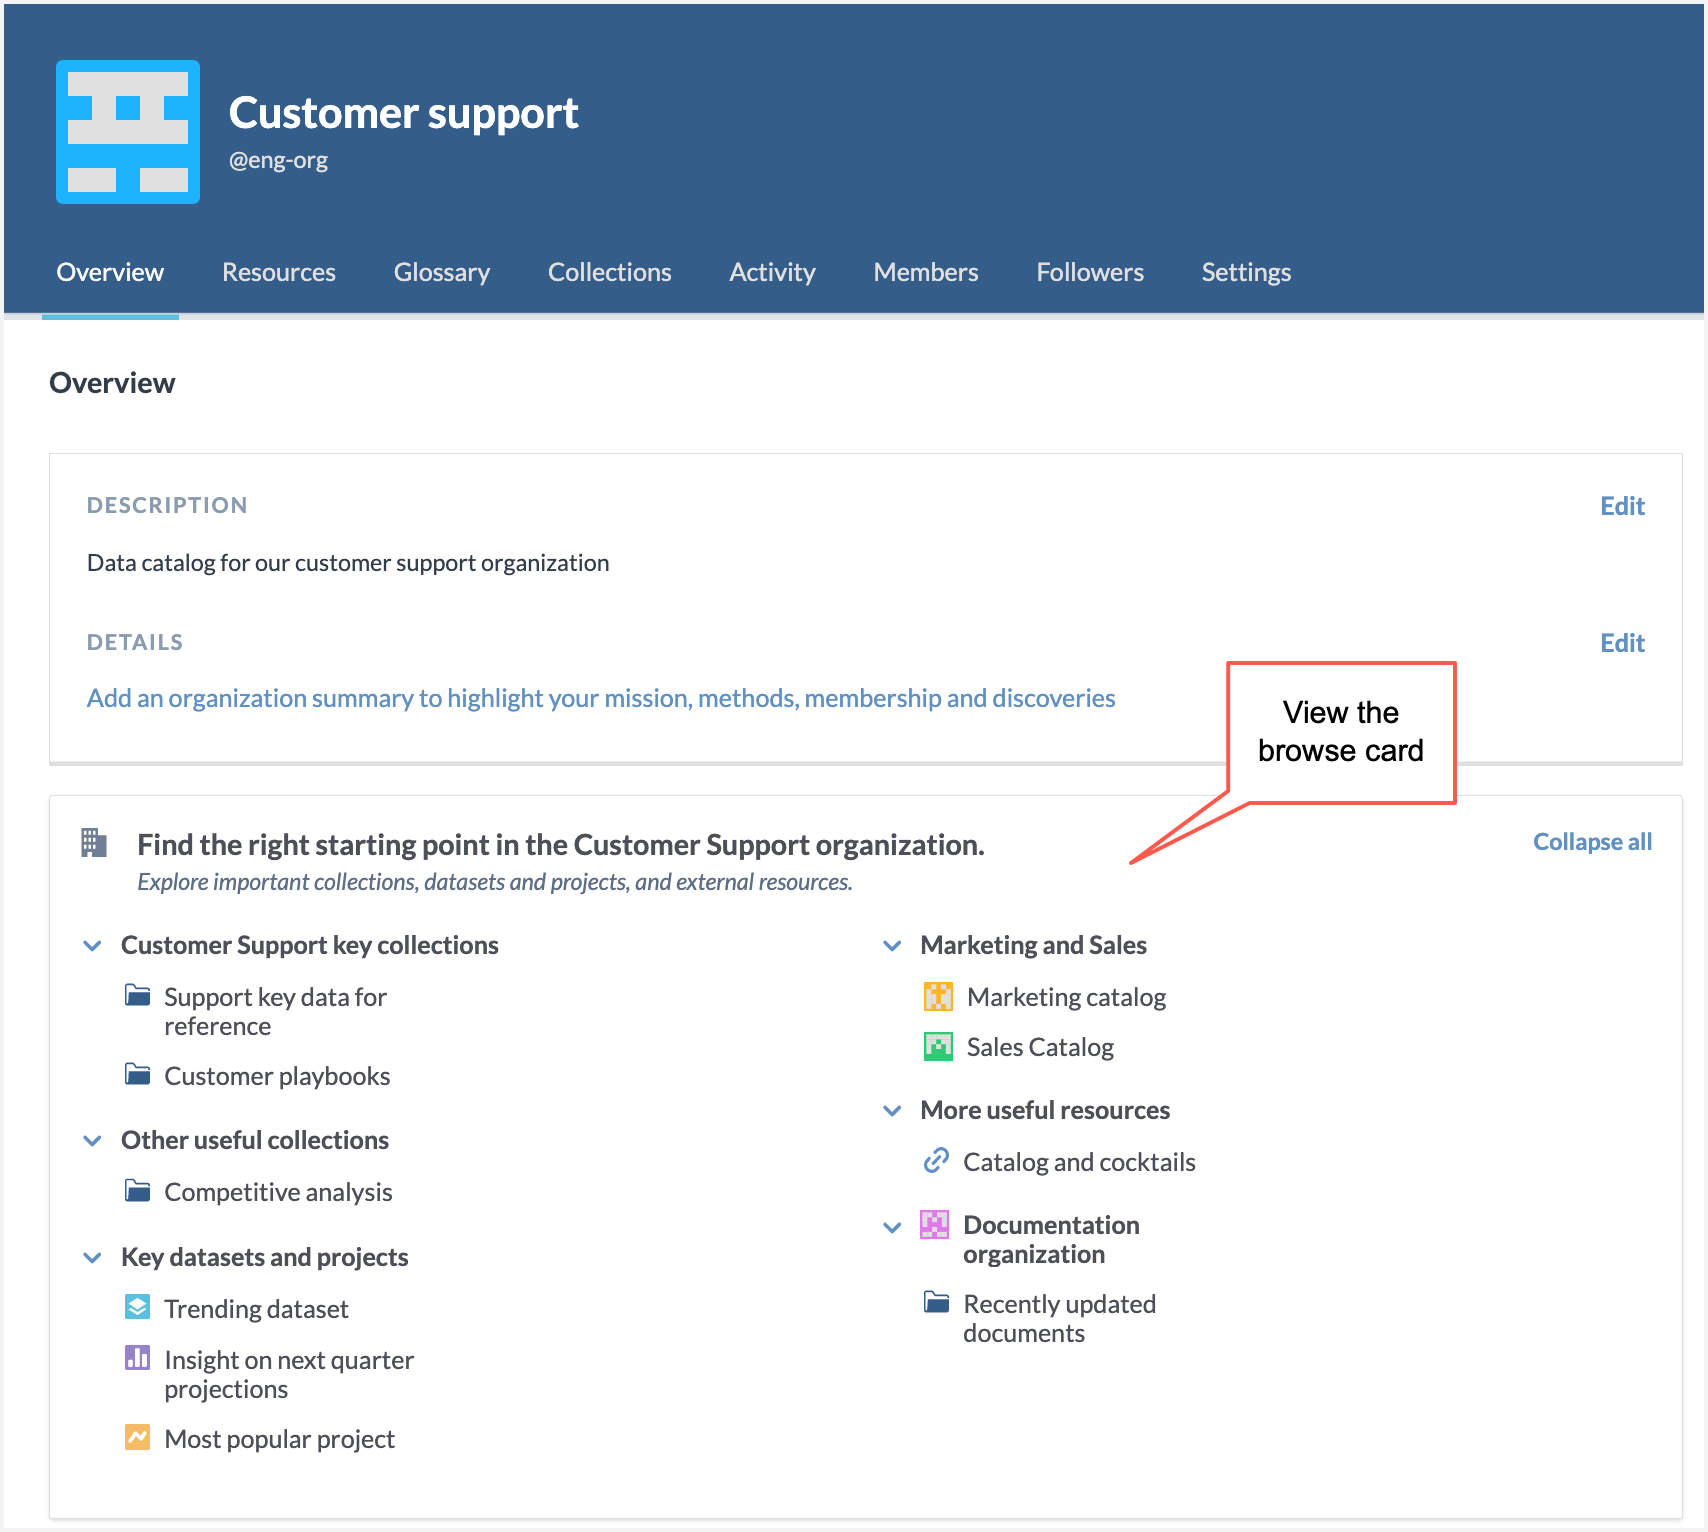Open Competitive analysis collection
Screen dimensions: 1708x1532
coord(278,1192)
